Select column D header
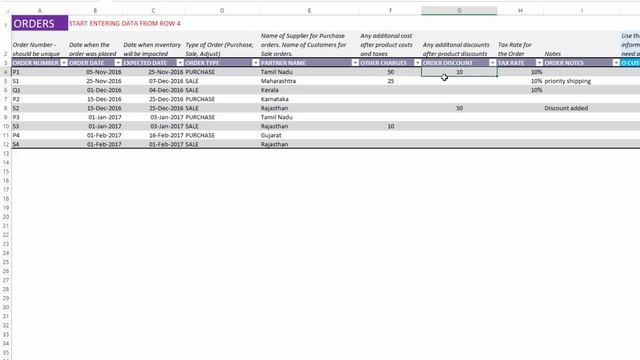640x360 pixels. click(x=222, y=11)
